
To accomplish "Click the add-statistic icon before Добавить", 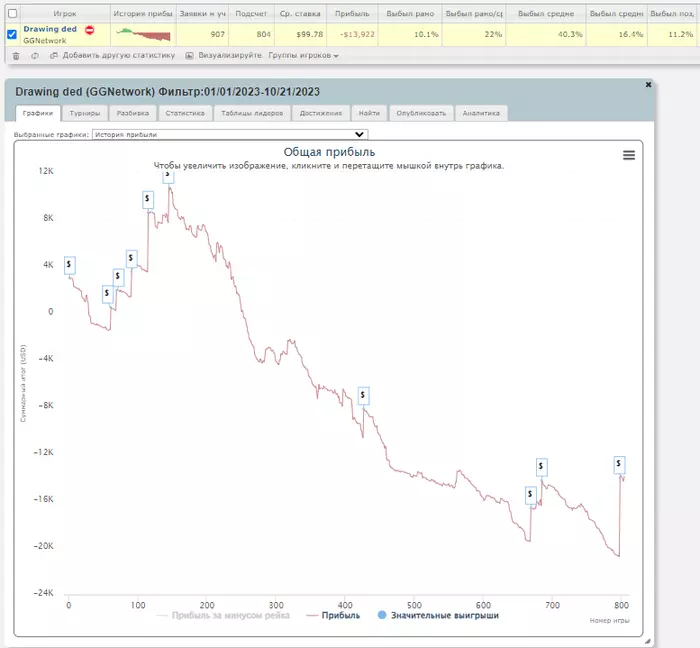I will tap(54, 56).
